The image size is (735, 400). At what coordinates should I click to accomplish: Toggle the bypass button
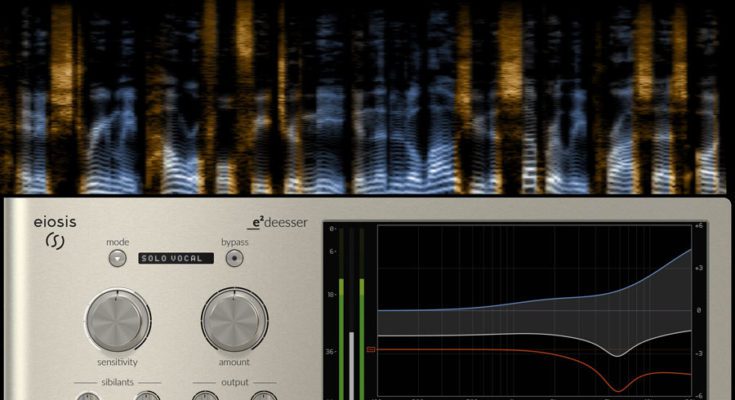point(234,258)
